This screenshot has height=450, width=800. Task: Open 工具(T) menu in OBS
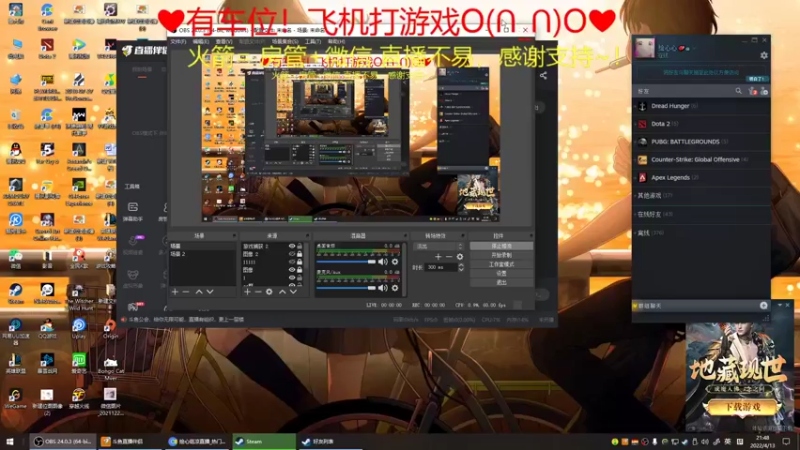coord(313,41)
